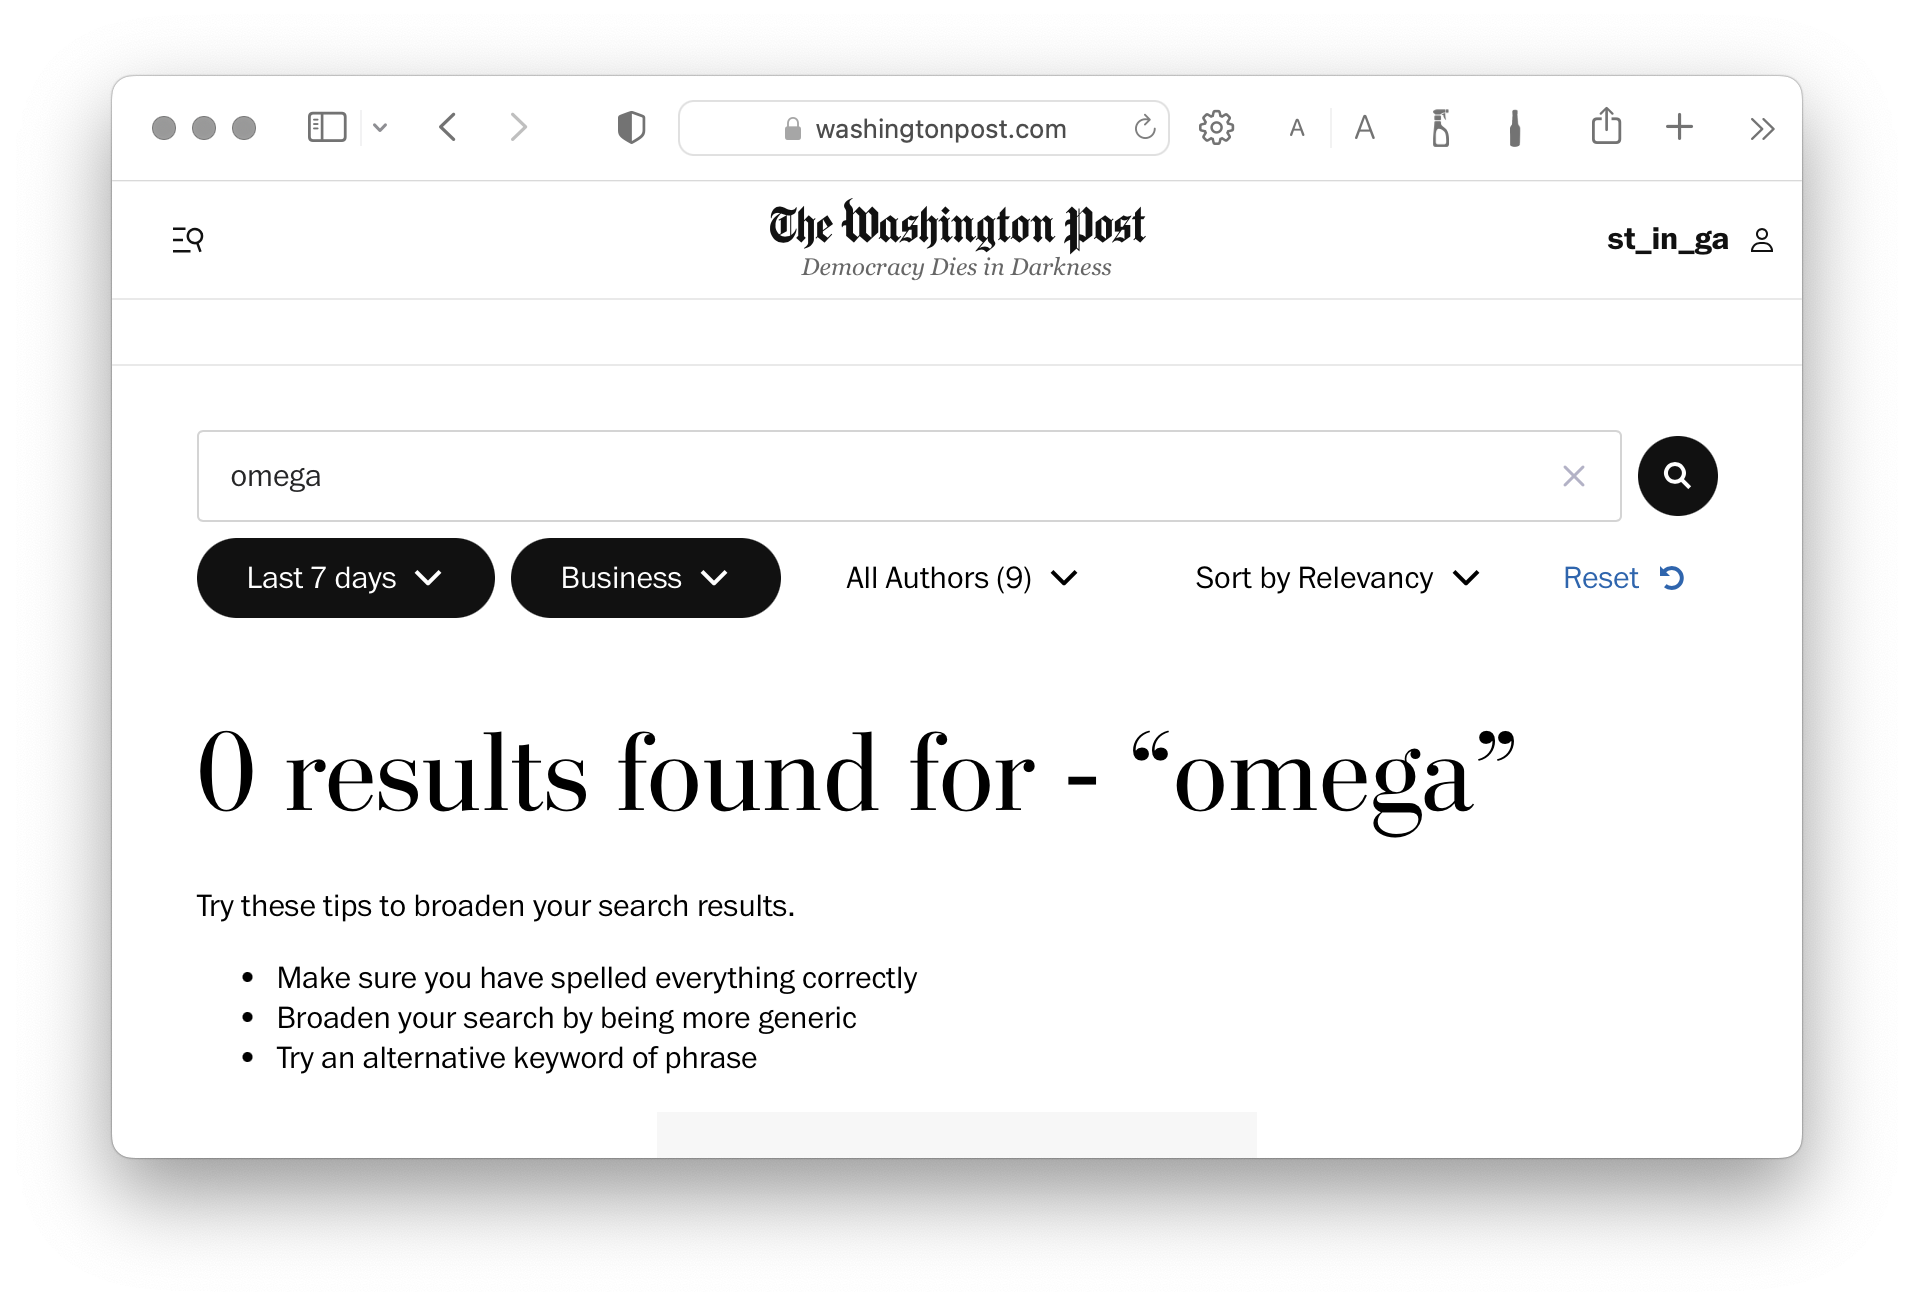Screen dimensions: 1914x1306
Task: Open the Business section dropdown
Action: [x=645, y=578]
